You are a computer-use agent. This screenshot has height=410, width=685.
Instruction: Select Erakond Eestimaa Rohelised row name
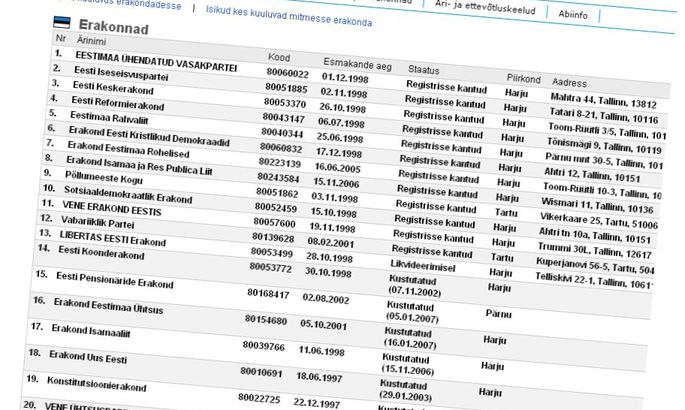pyautogui.click(x=128, y=149)
